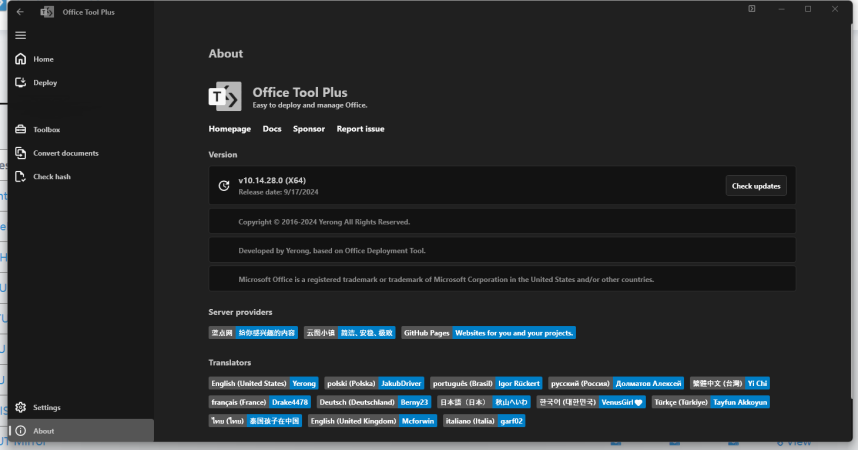Click the Yi Chi translator badge

[730, 383]
